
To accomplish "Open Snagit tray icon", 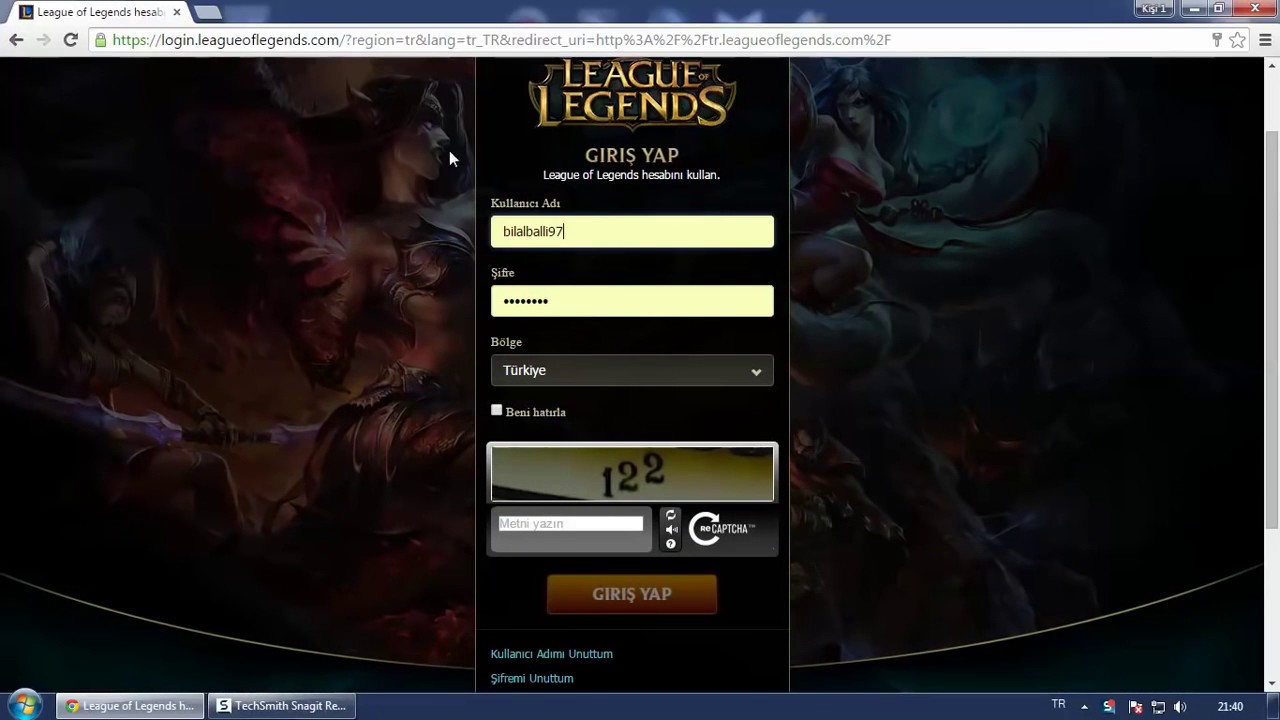I will 1109,707.
